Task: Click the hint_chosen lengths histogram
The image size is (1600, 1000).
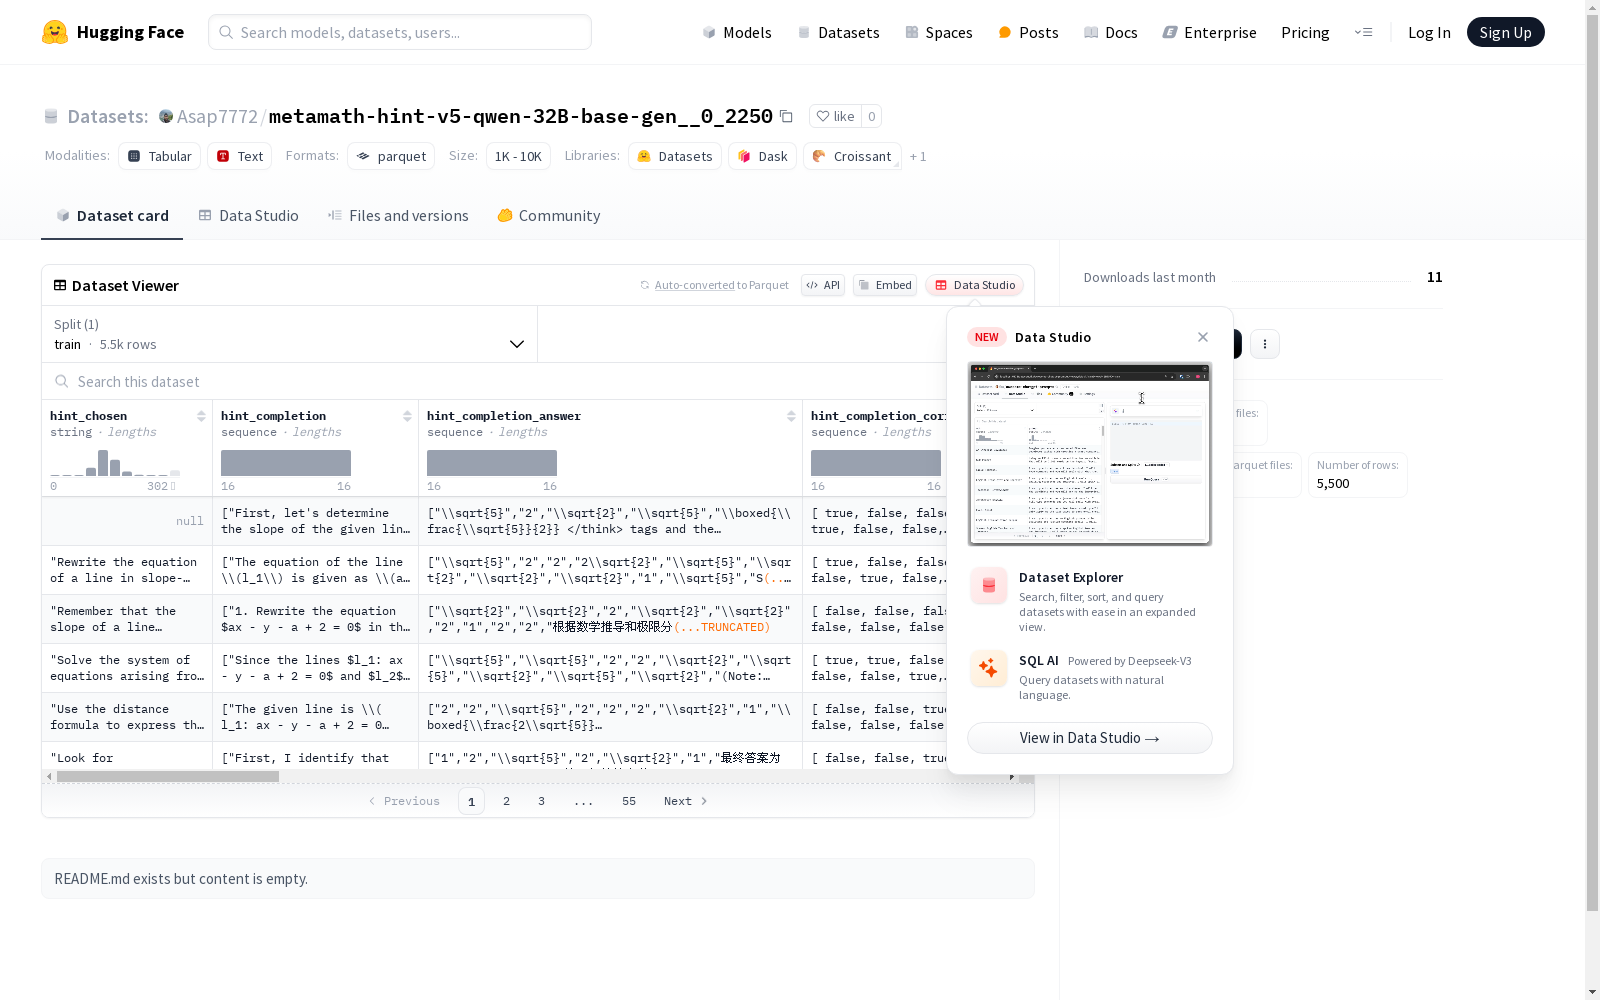Action: (115, 463)
